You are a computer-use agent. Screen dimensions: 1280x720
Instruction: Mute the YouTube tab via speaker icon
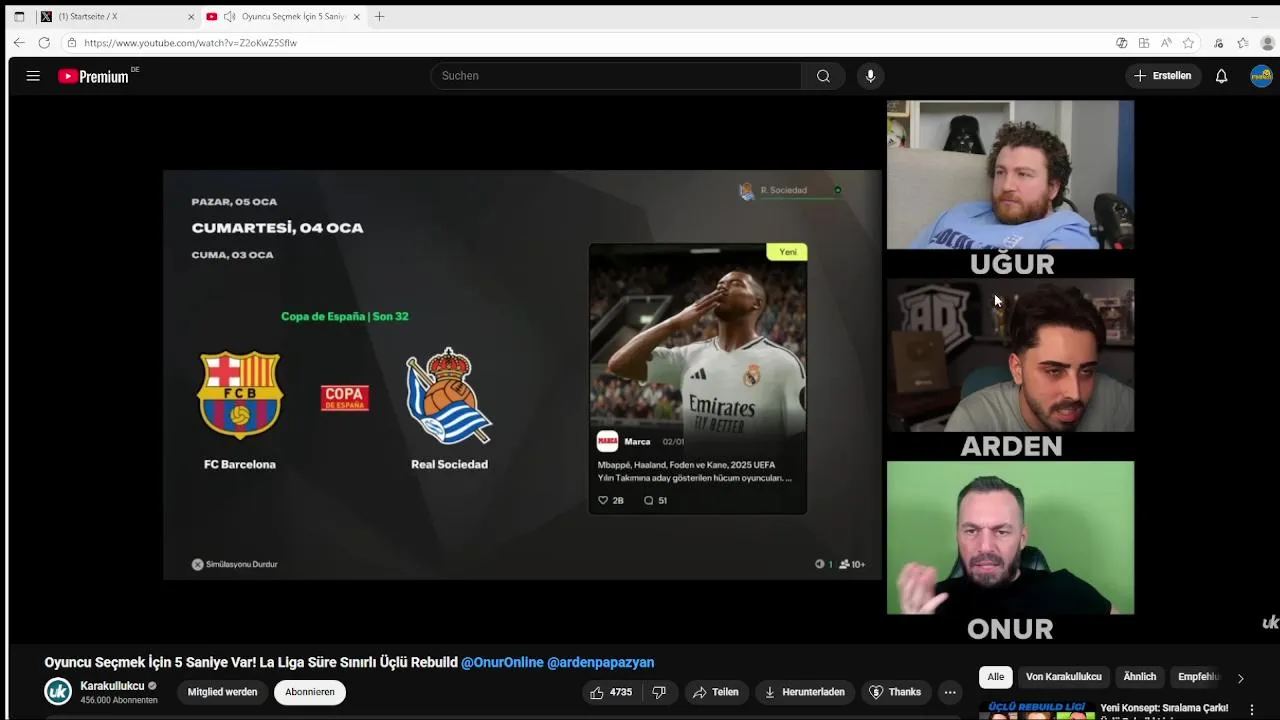[x=229, y=16]
